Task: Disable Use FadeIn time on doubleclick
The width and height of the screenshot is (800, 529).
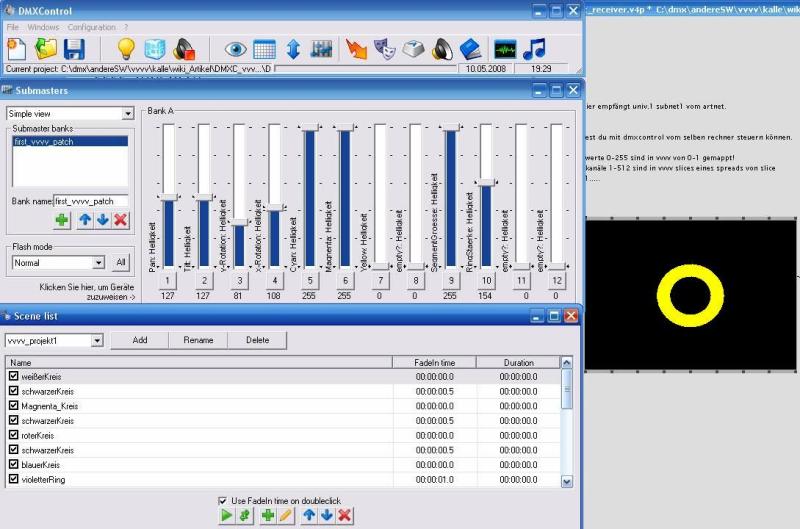Action: point(223,500)
